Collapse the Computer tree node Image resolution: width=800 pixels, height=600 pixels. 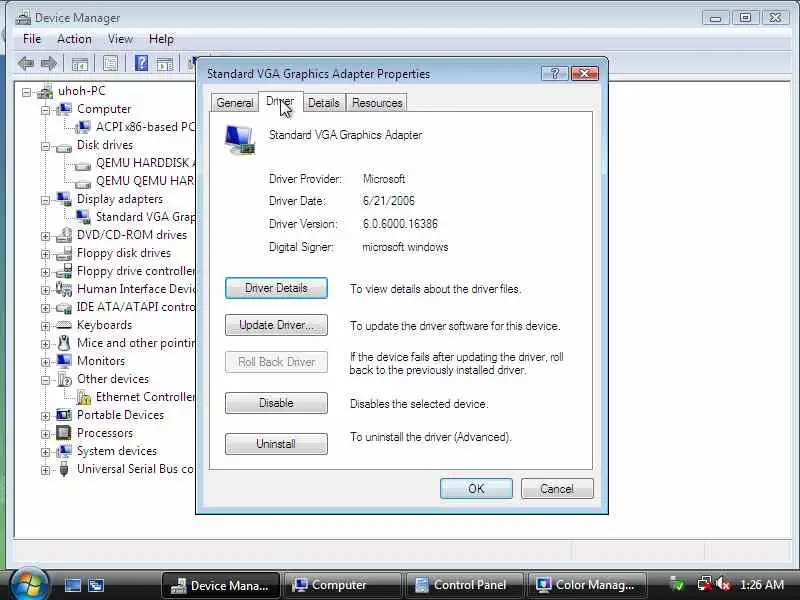click(x=45, y=110)
